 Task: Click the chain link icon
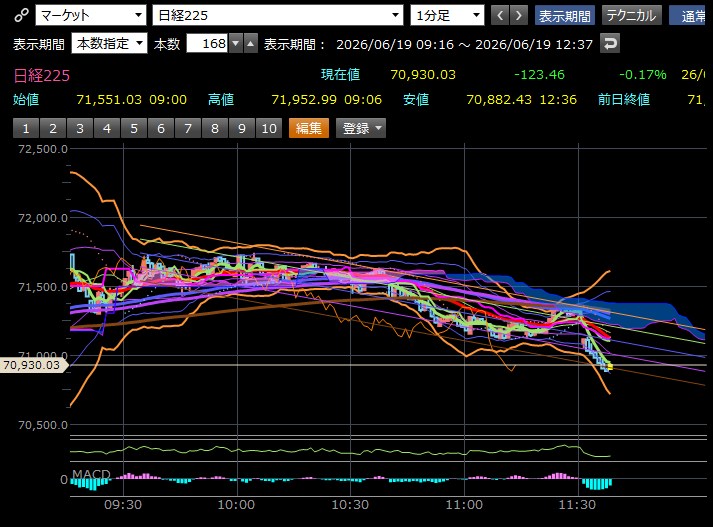[x=21, y=15]
